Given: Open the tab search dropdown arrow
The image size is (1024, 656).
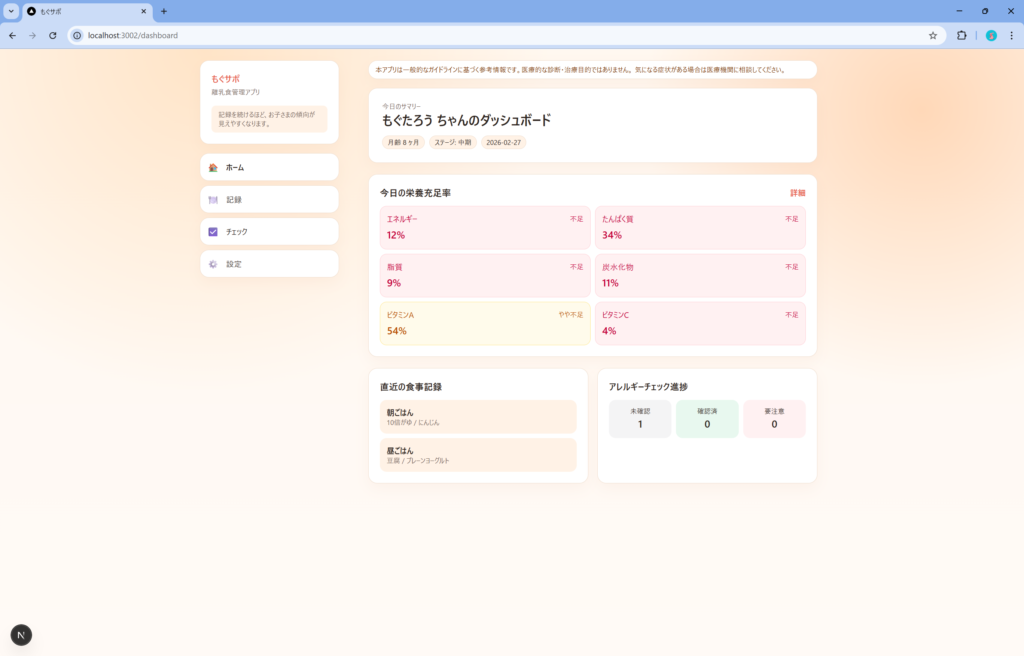Looking at the screenshot, I should tap(11, 11).
